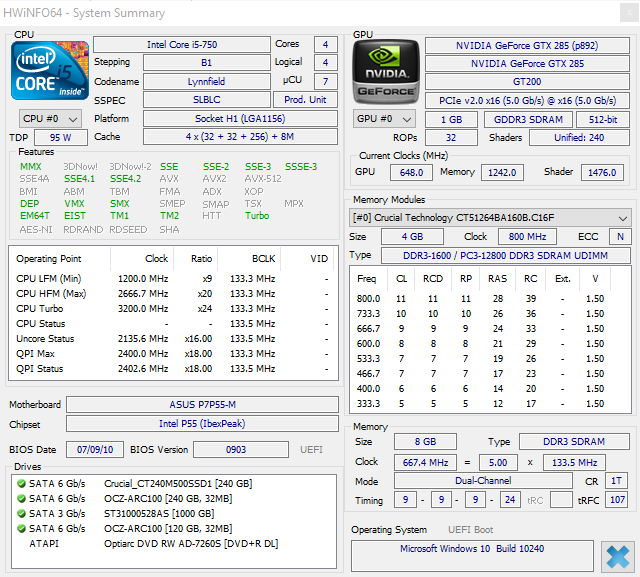Click the µCU 7 value

click(326, 81)
